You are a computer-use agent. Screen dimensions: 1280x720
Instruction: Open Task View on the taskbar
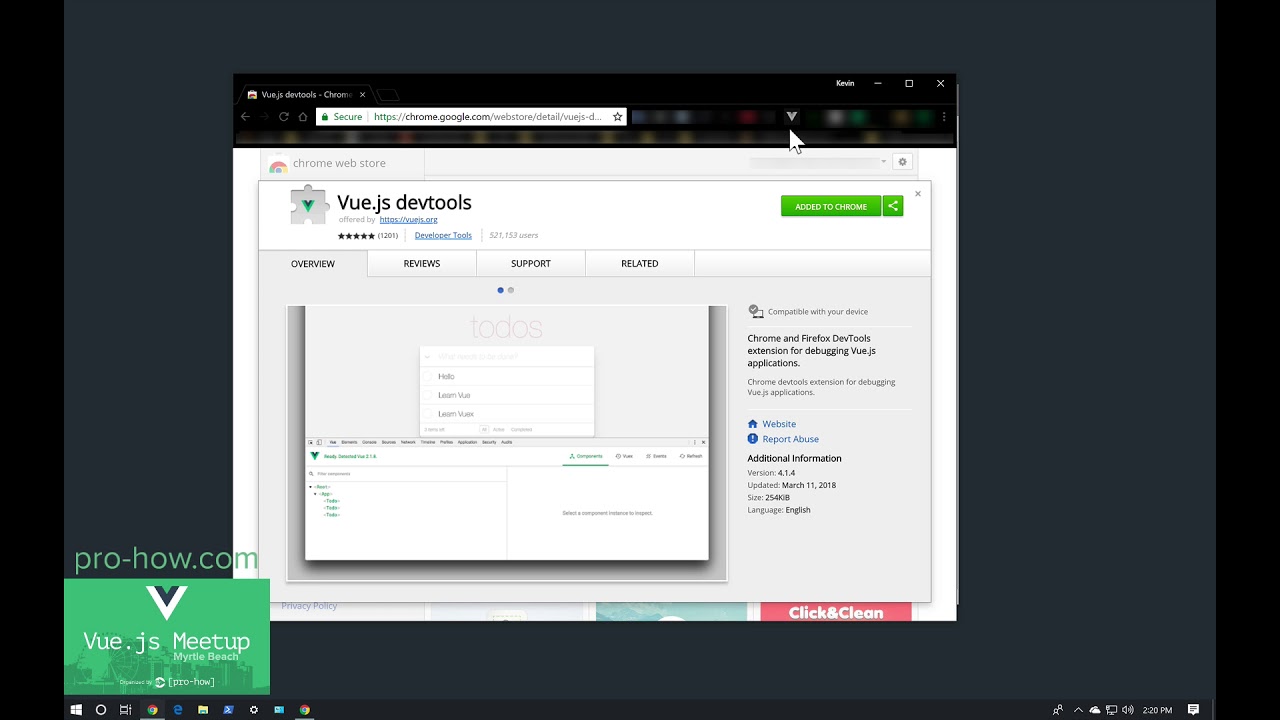coord(126,710)
